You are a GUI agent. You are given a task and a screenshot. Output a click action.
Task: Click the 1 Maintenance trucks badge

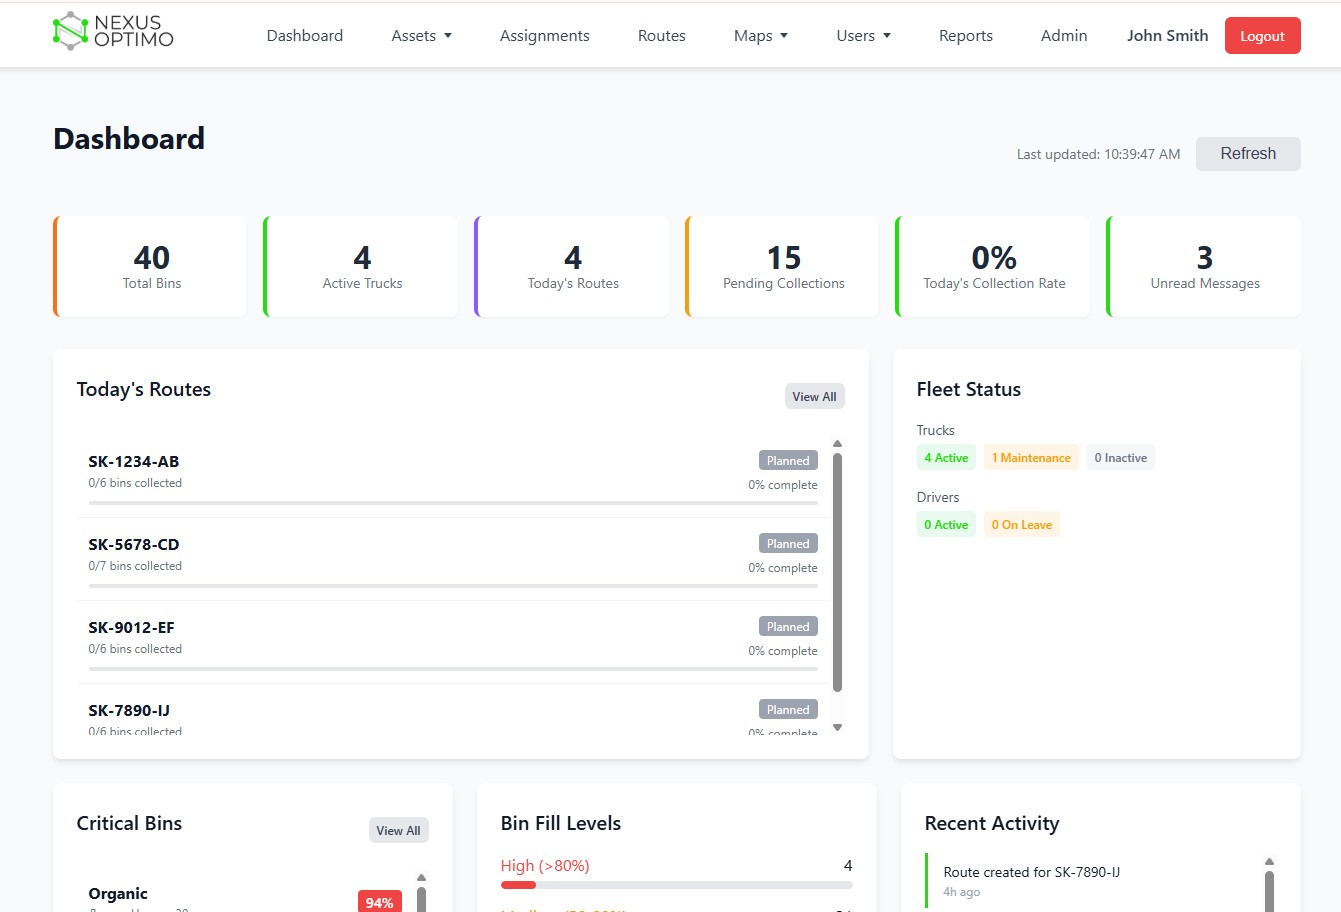coord(1031,458)
